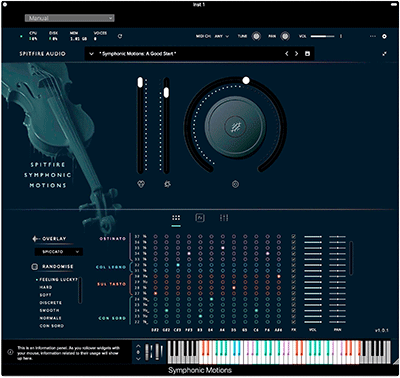Click the octave up arrow beside keyboard
The width and height of the screenshot is (400, 378).
click(x=138, y=345)
